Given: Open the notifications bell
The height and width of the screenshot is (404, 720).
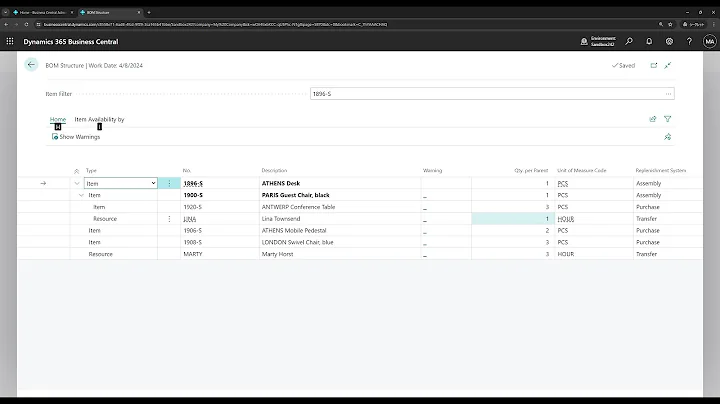Looking at the screenshot, I should (649, 41).
